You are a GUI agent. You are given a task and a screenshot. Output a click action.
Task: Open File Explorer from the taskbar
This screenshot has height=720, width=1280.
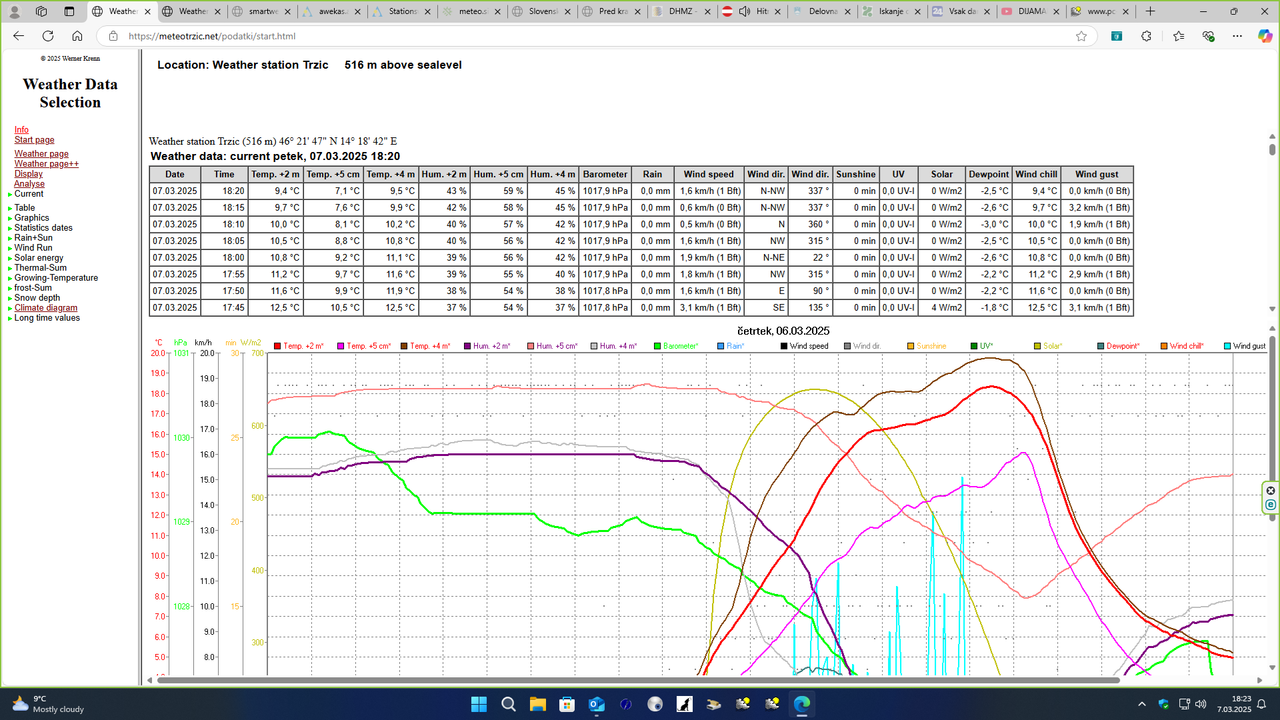coord(537,704)
